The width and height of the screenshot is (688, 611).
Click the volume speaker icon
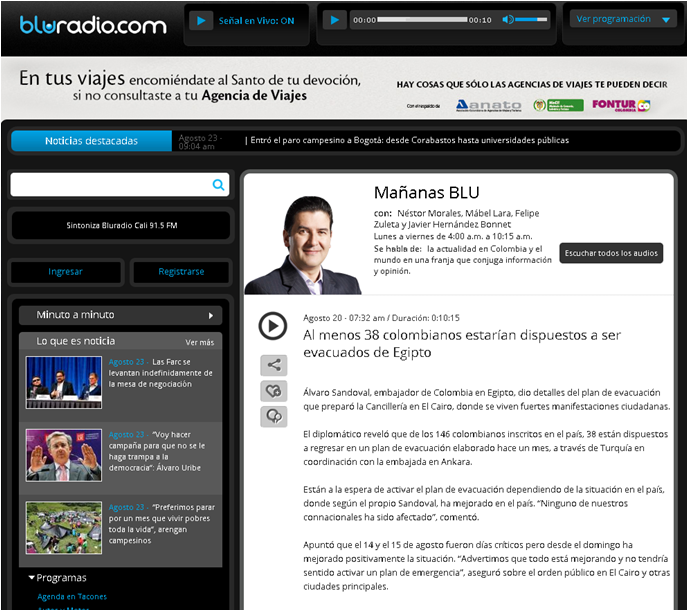click(x=508, y=19)
